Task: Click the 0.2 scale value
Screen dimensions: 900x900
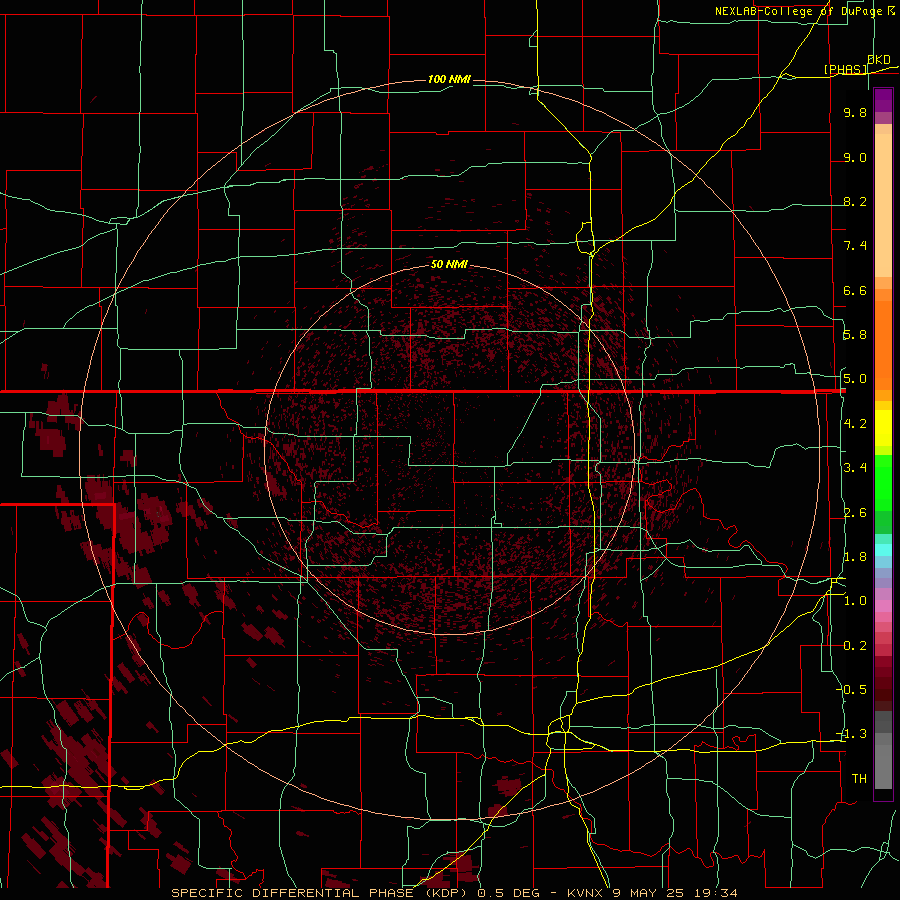Action: coord(855,646)
